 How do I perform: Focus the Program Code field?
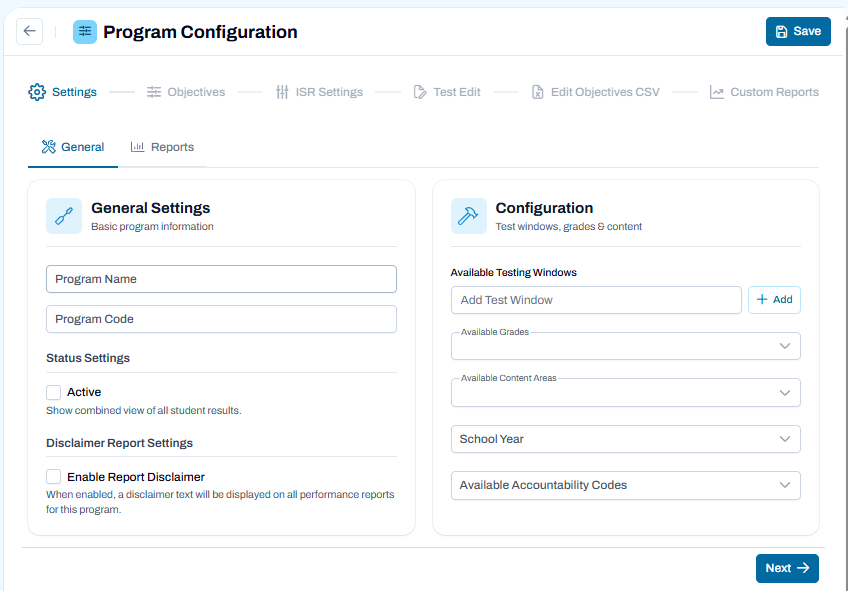pos(221,319)
